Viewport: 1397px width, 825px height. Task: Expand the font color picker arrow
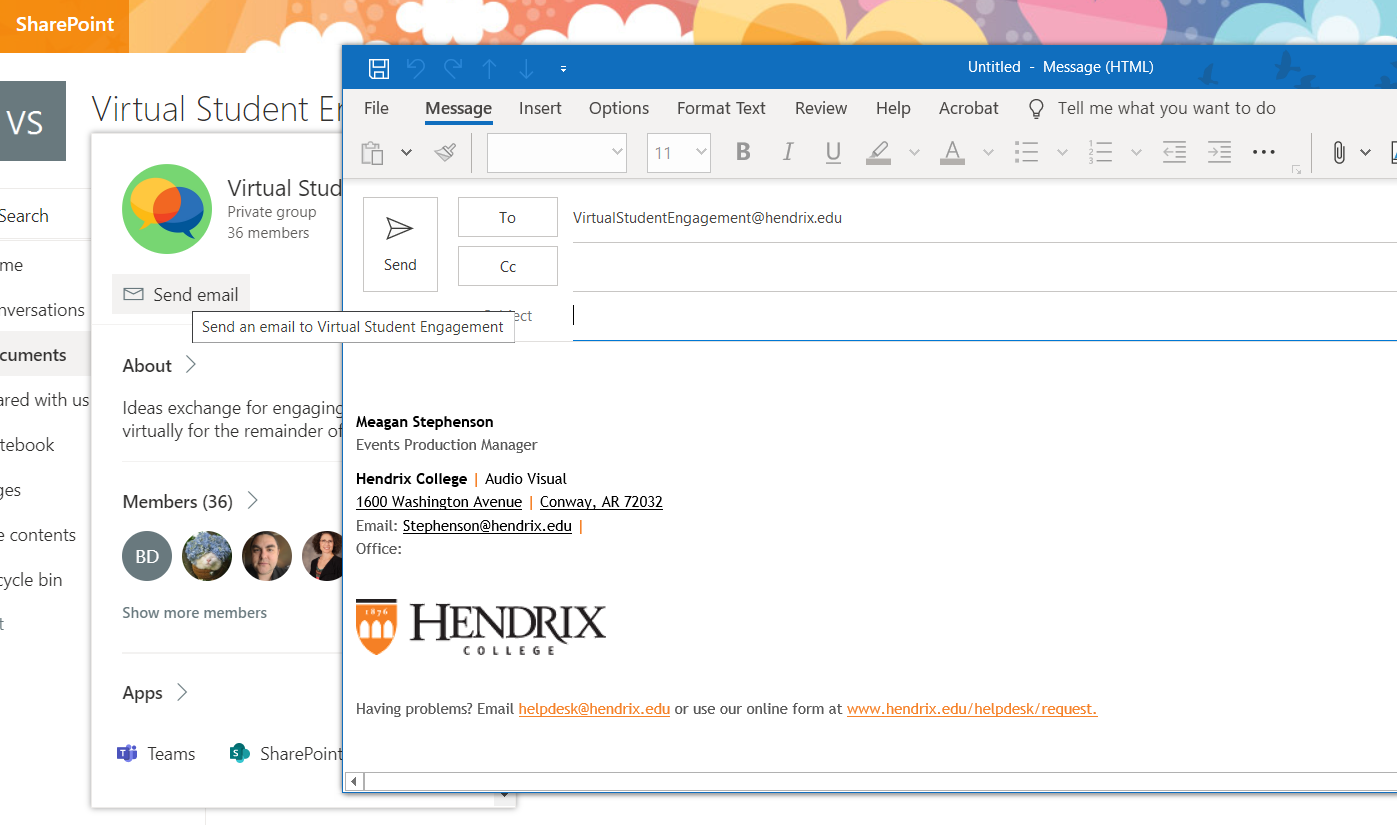pyautogui.click(x=988, y=153)
